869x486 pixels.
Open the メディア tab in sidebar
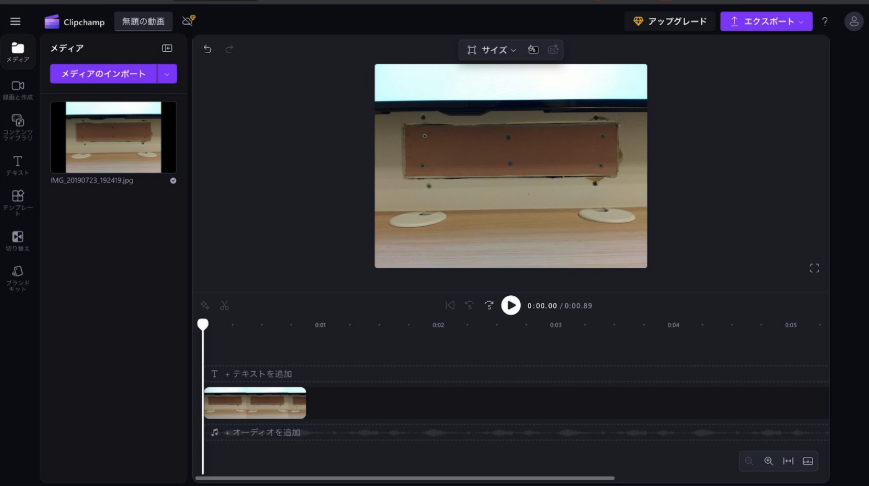tap(18, 52)
